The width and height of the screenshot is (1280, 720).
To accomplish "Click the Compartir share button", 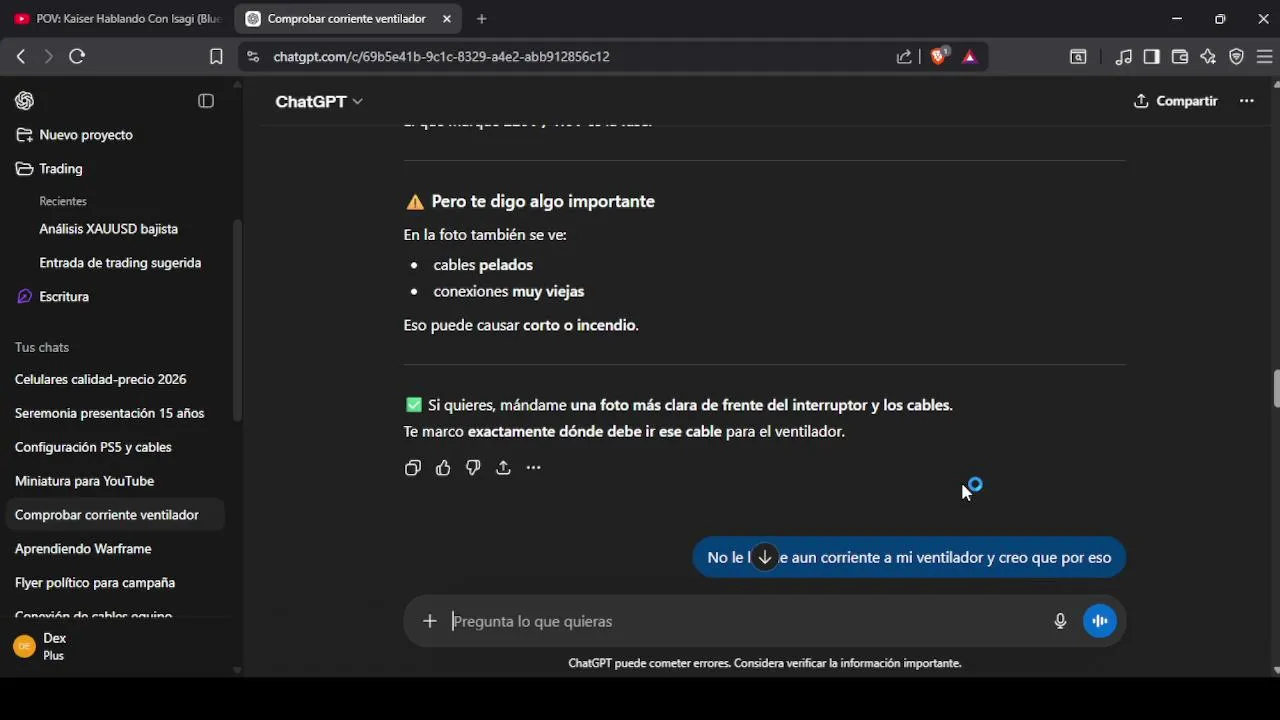I will point(1175,101).
